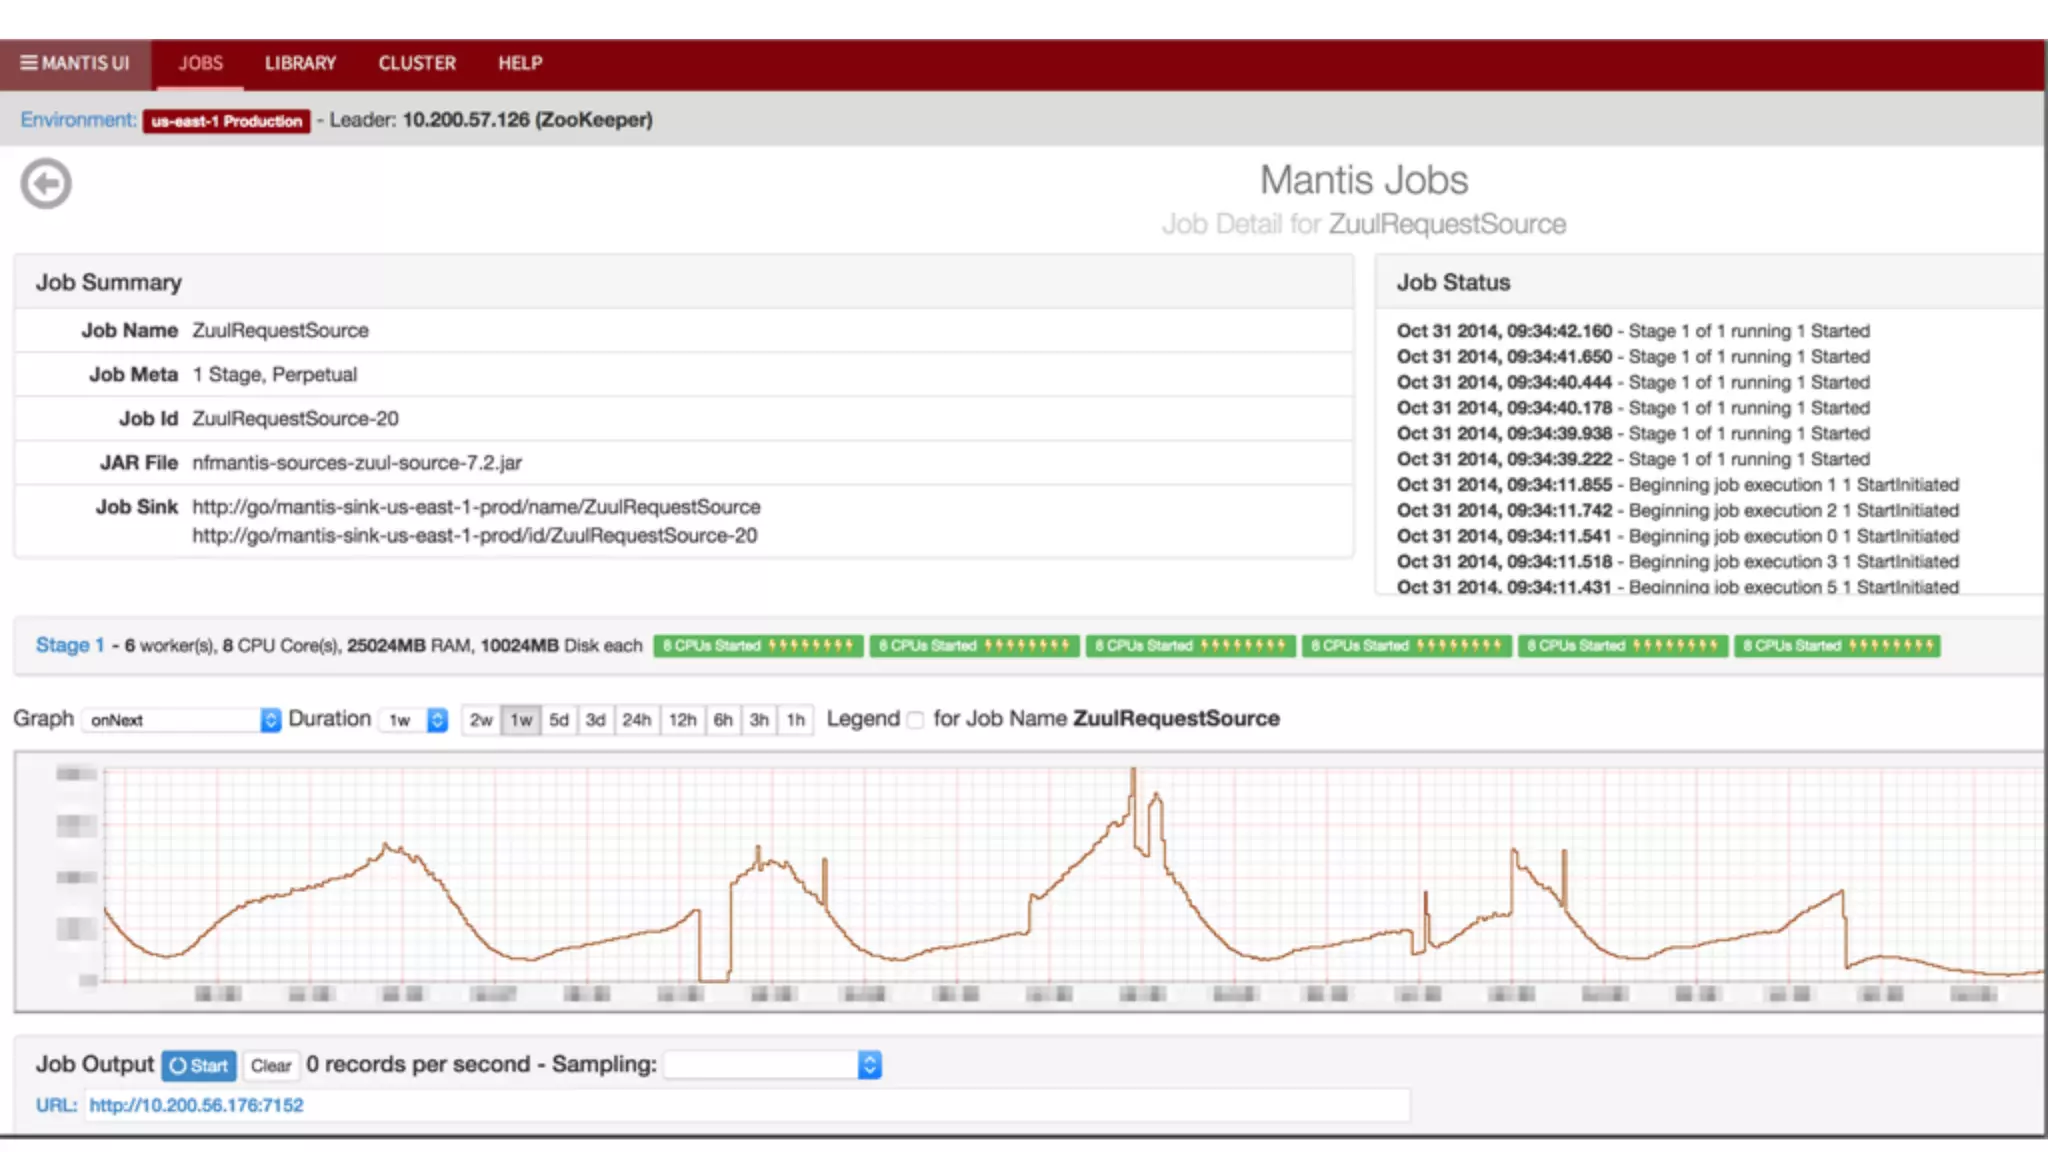Image resolution: width=2048 pixels, height=1152 pixels.
Task: Open the Cluster menu item
Action: (x=417, y=63)
